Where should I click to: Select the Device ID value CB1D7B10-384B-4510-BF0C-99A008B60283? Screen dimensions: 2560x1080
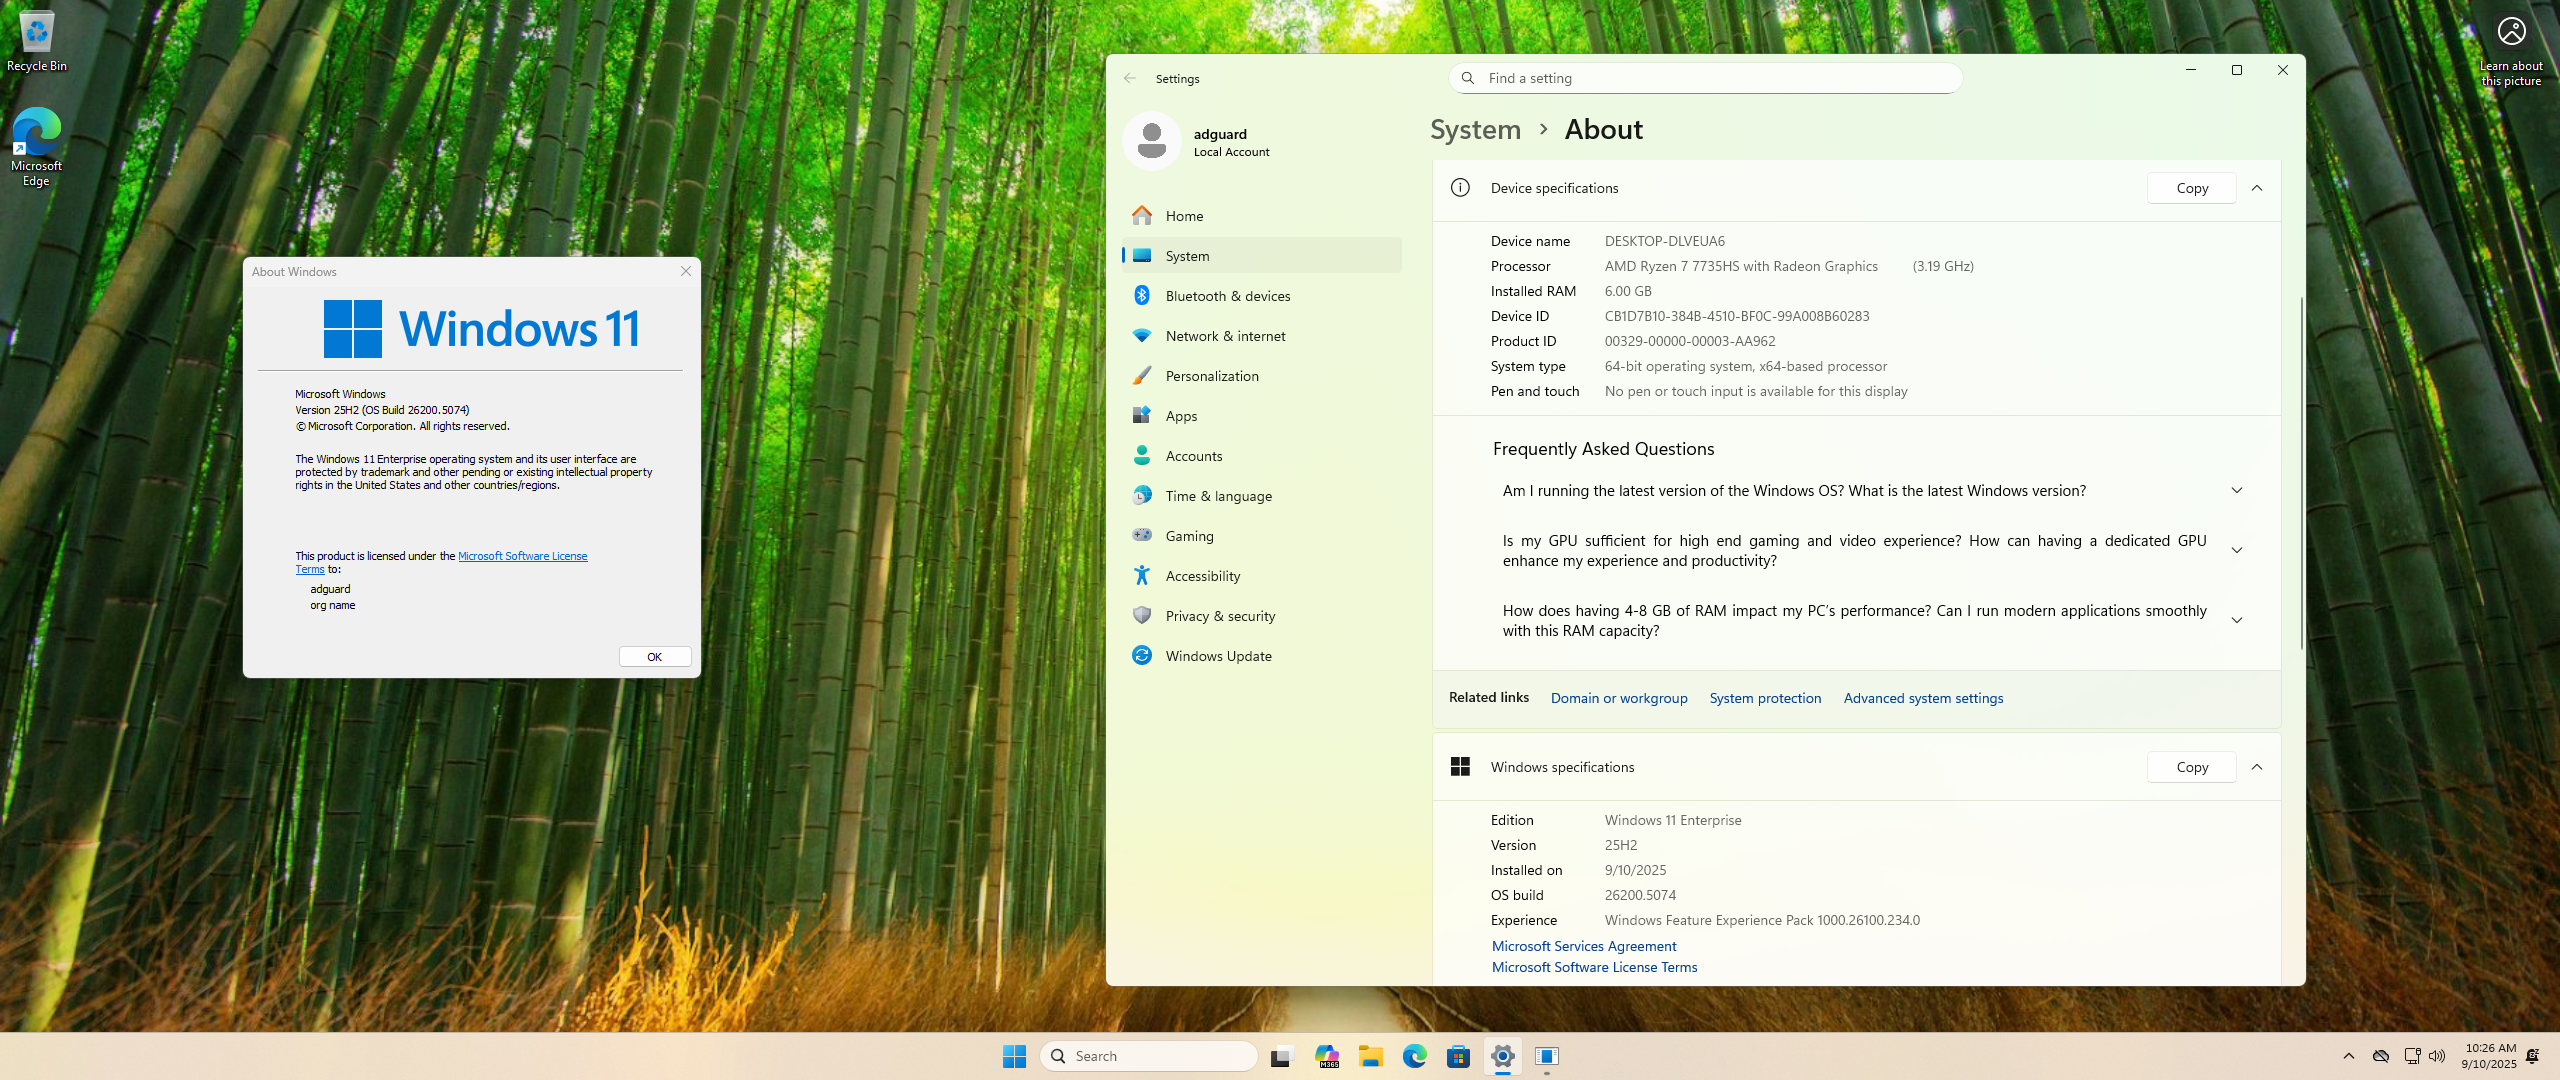click(x=1737, y=316)
